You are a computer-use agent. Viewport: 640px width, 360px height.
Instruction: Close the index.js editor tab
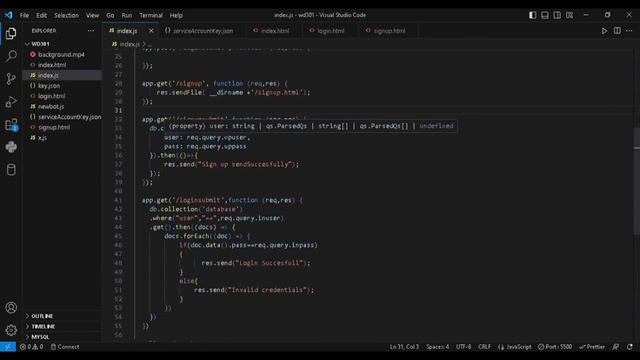pos(151,31)
